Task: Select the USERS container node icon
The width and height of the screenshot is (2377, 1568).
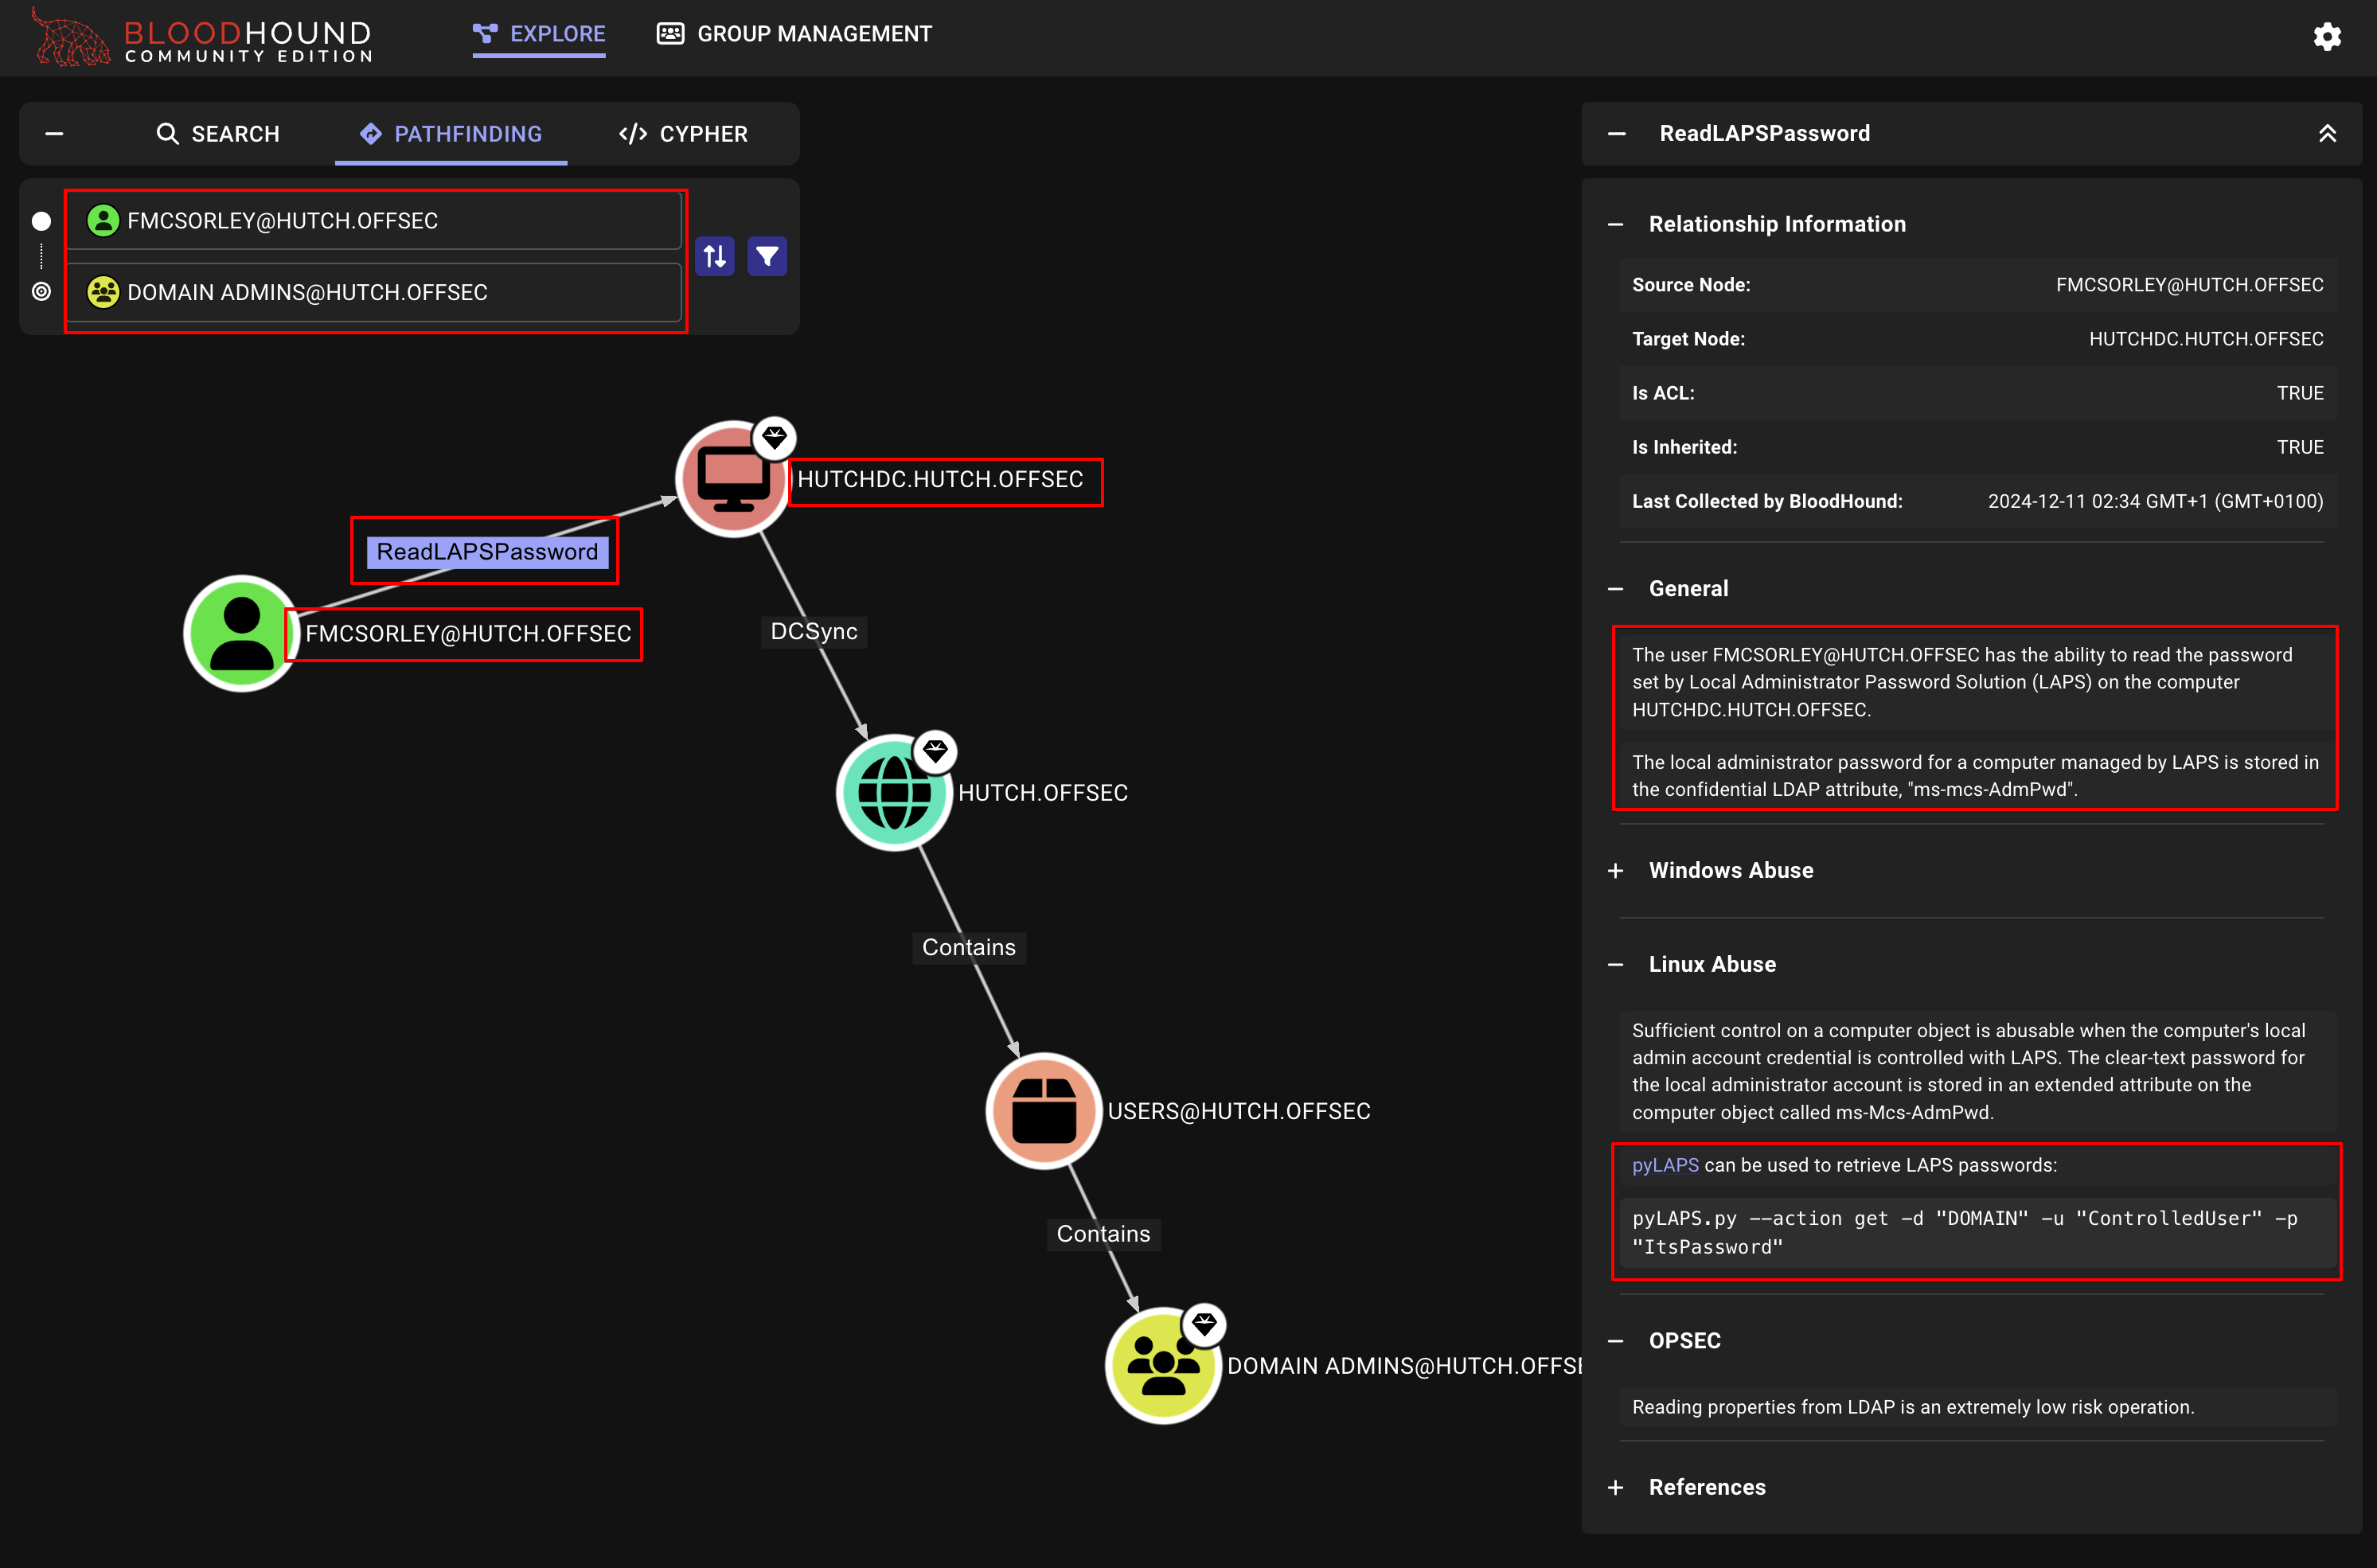Action: [x=1043, y=1111]
